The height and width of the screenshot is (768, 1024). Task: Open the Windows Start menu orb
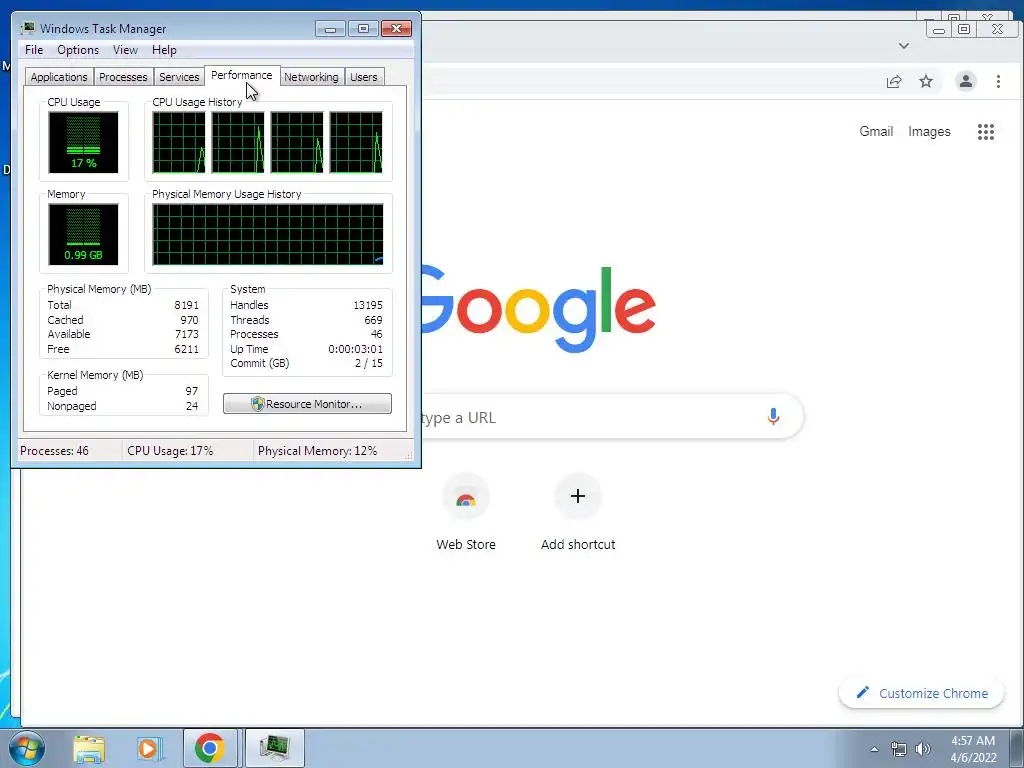[x=27, y=748]
